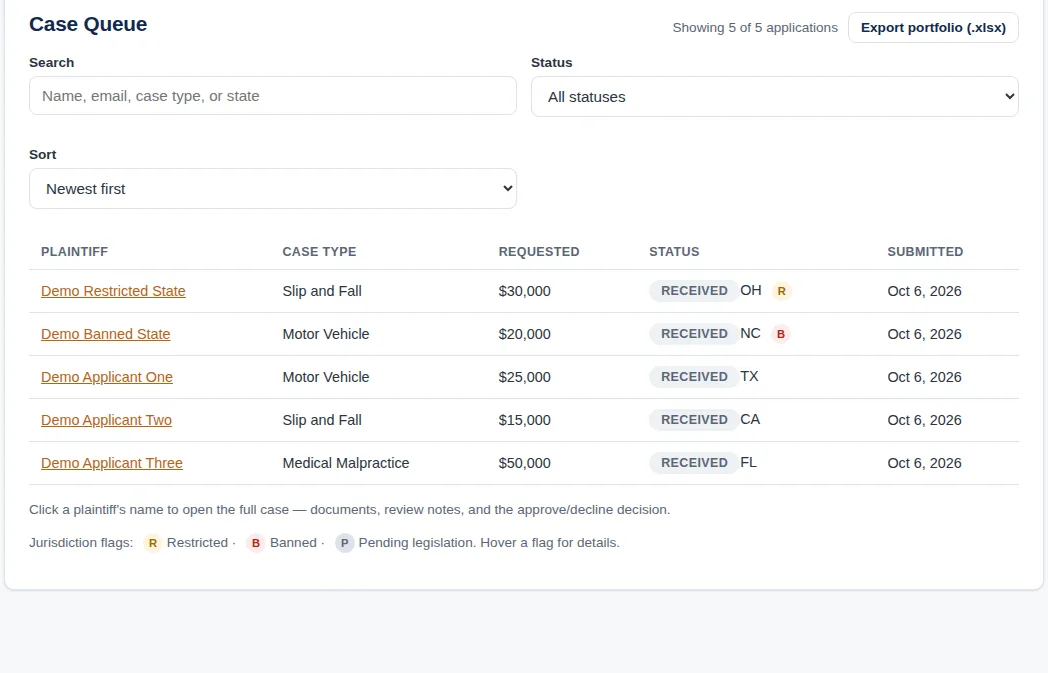Click the R flag badge next to OH
This screenshot has width=1048, height=673.
click(x=781, y=291)
